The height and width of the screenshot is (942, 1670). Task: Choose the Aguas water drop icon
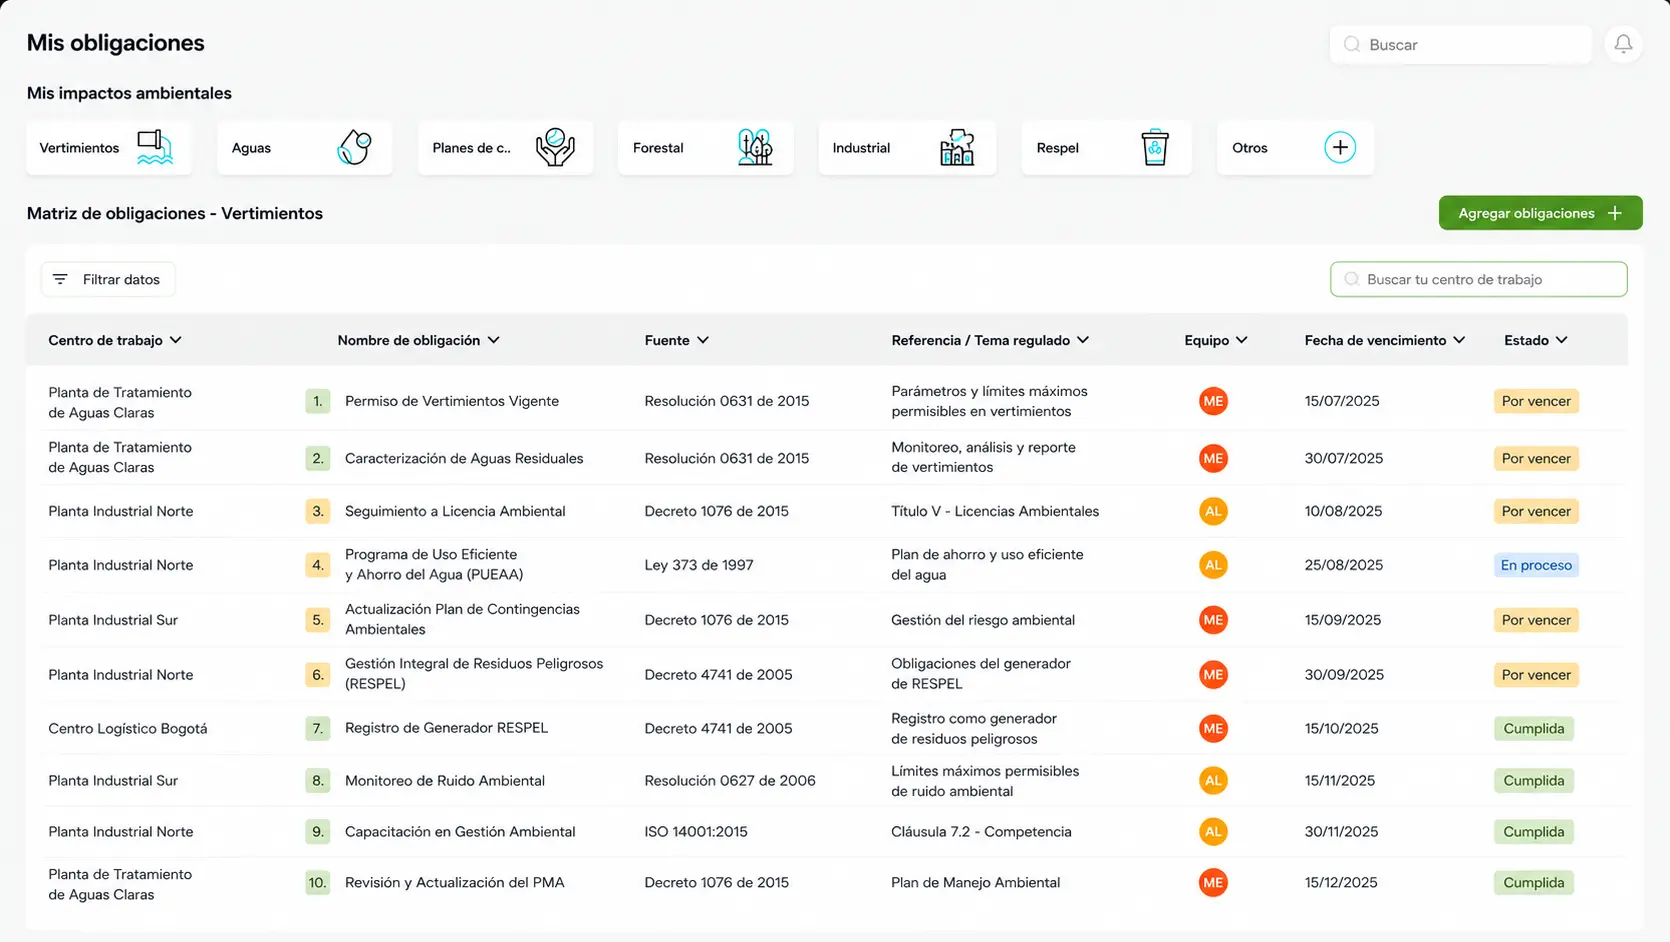pyautogui.click(x=354, y=147)
